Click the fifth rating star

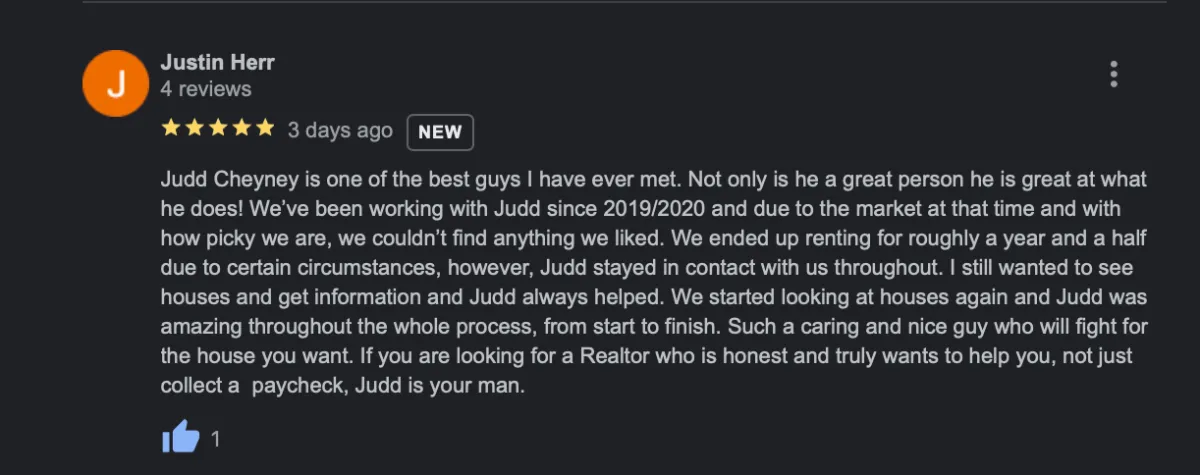point(264,128)
